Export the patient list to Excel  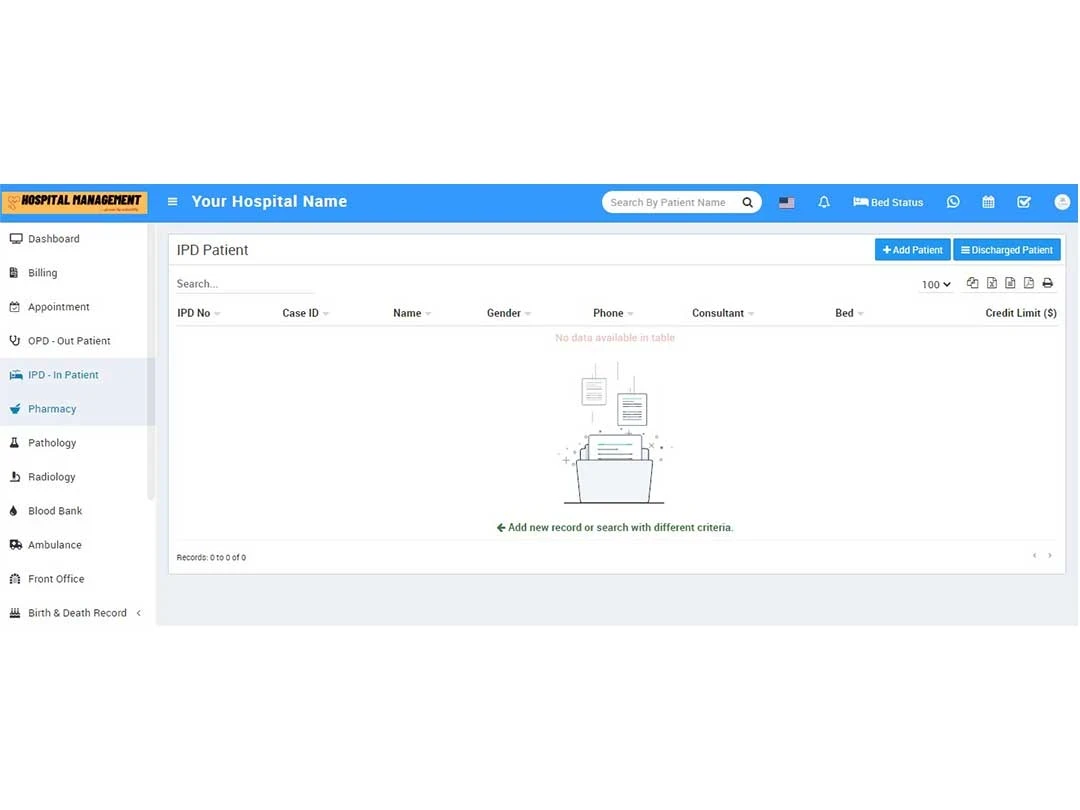991,283
